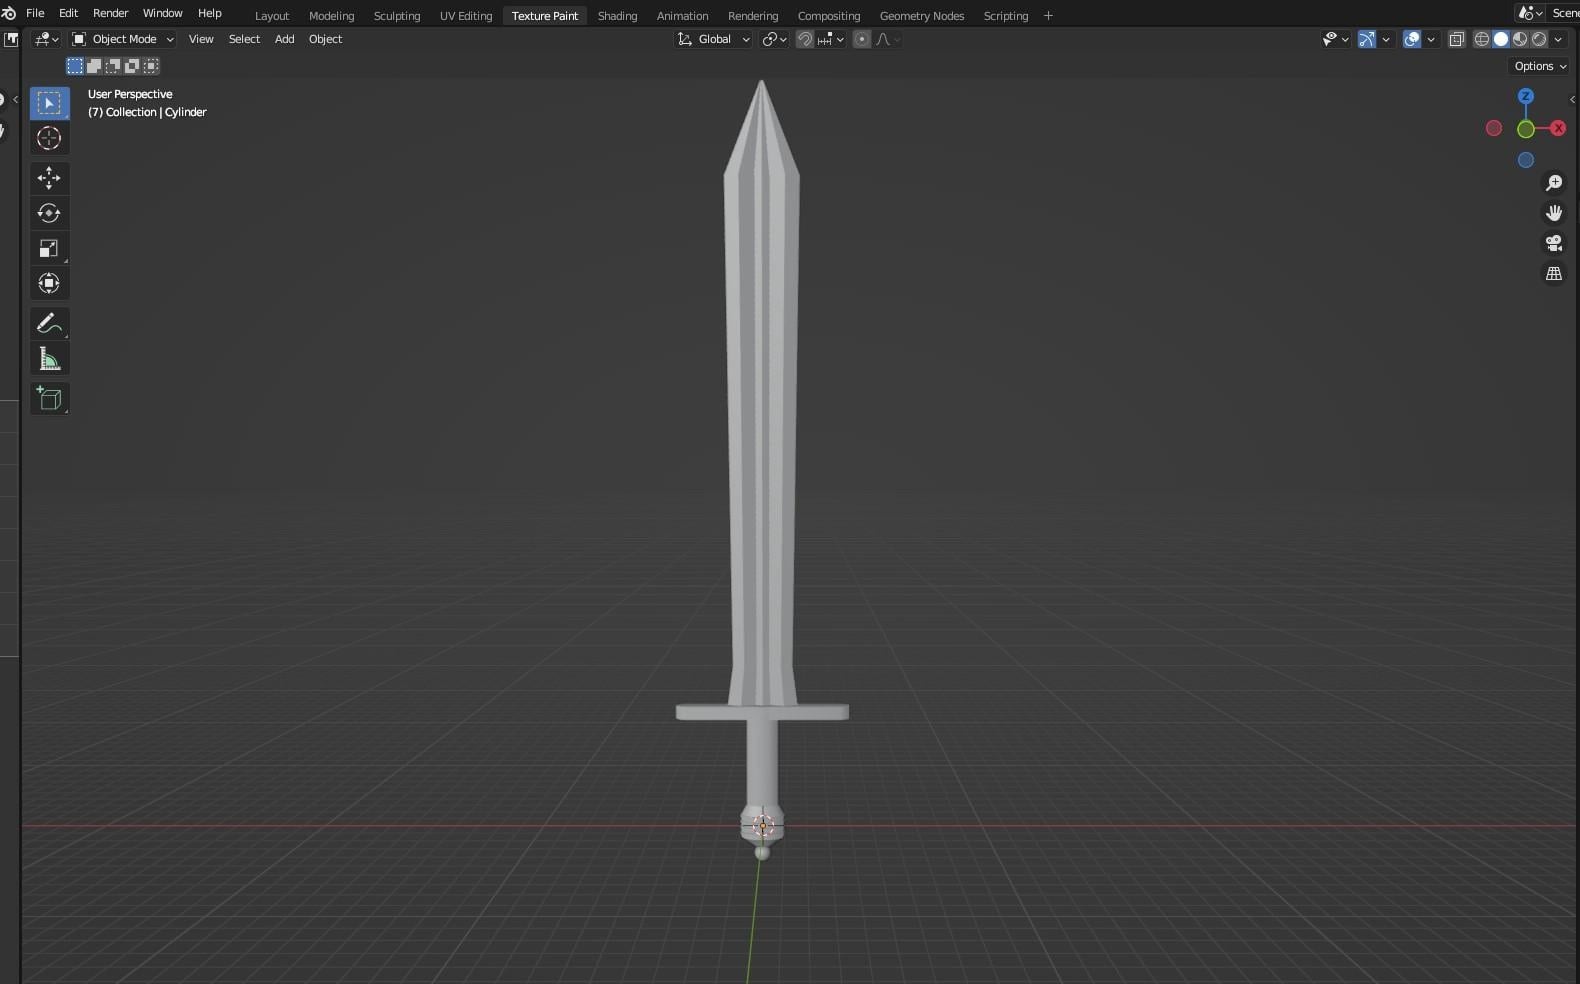
Task: Open selectability and visibility dropdown
Action: pyautogui.click(x=1335, y=39)
